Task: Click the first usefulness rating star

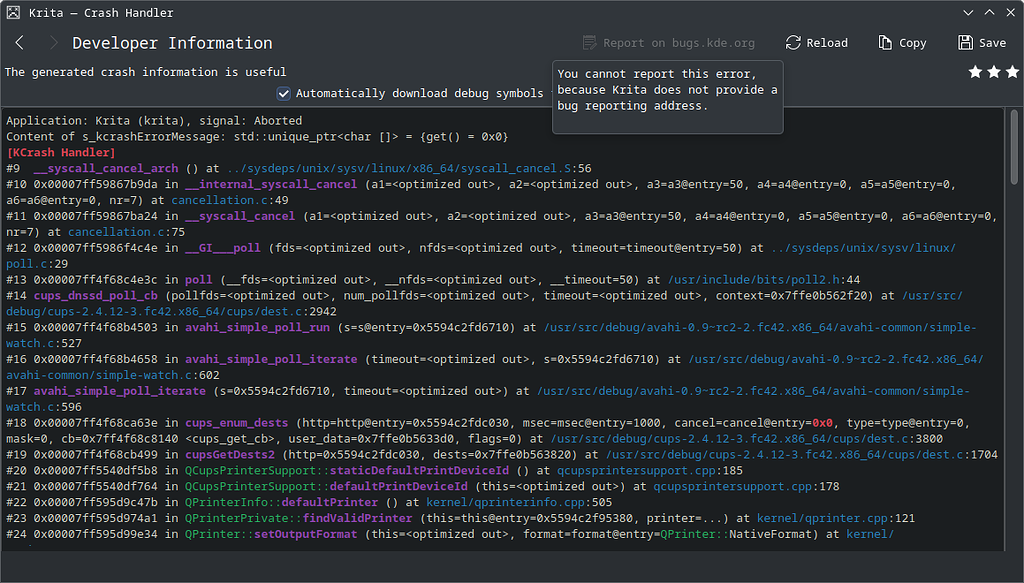Action: pyautogui.click(x=975, y=72)
